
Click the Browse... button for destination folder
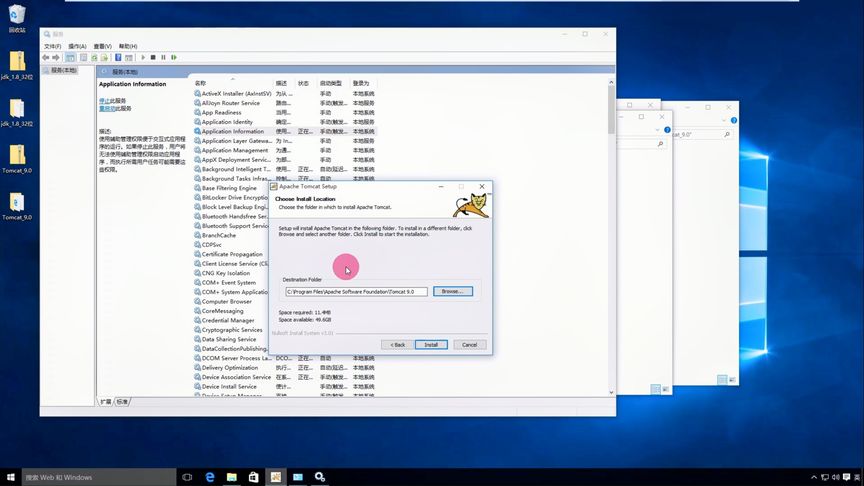point(452,291)
